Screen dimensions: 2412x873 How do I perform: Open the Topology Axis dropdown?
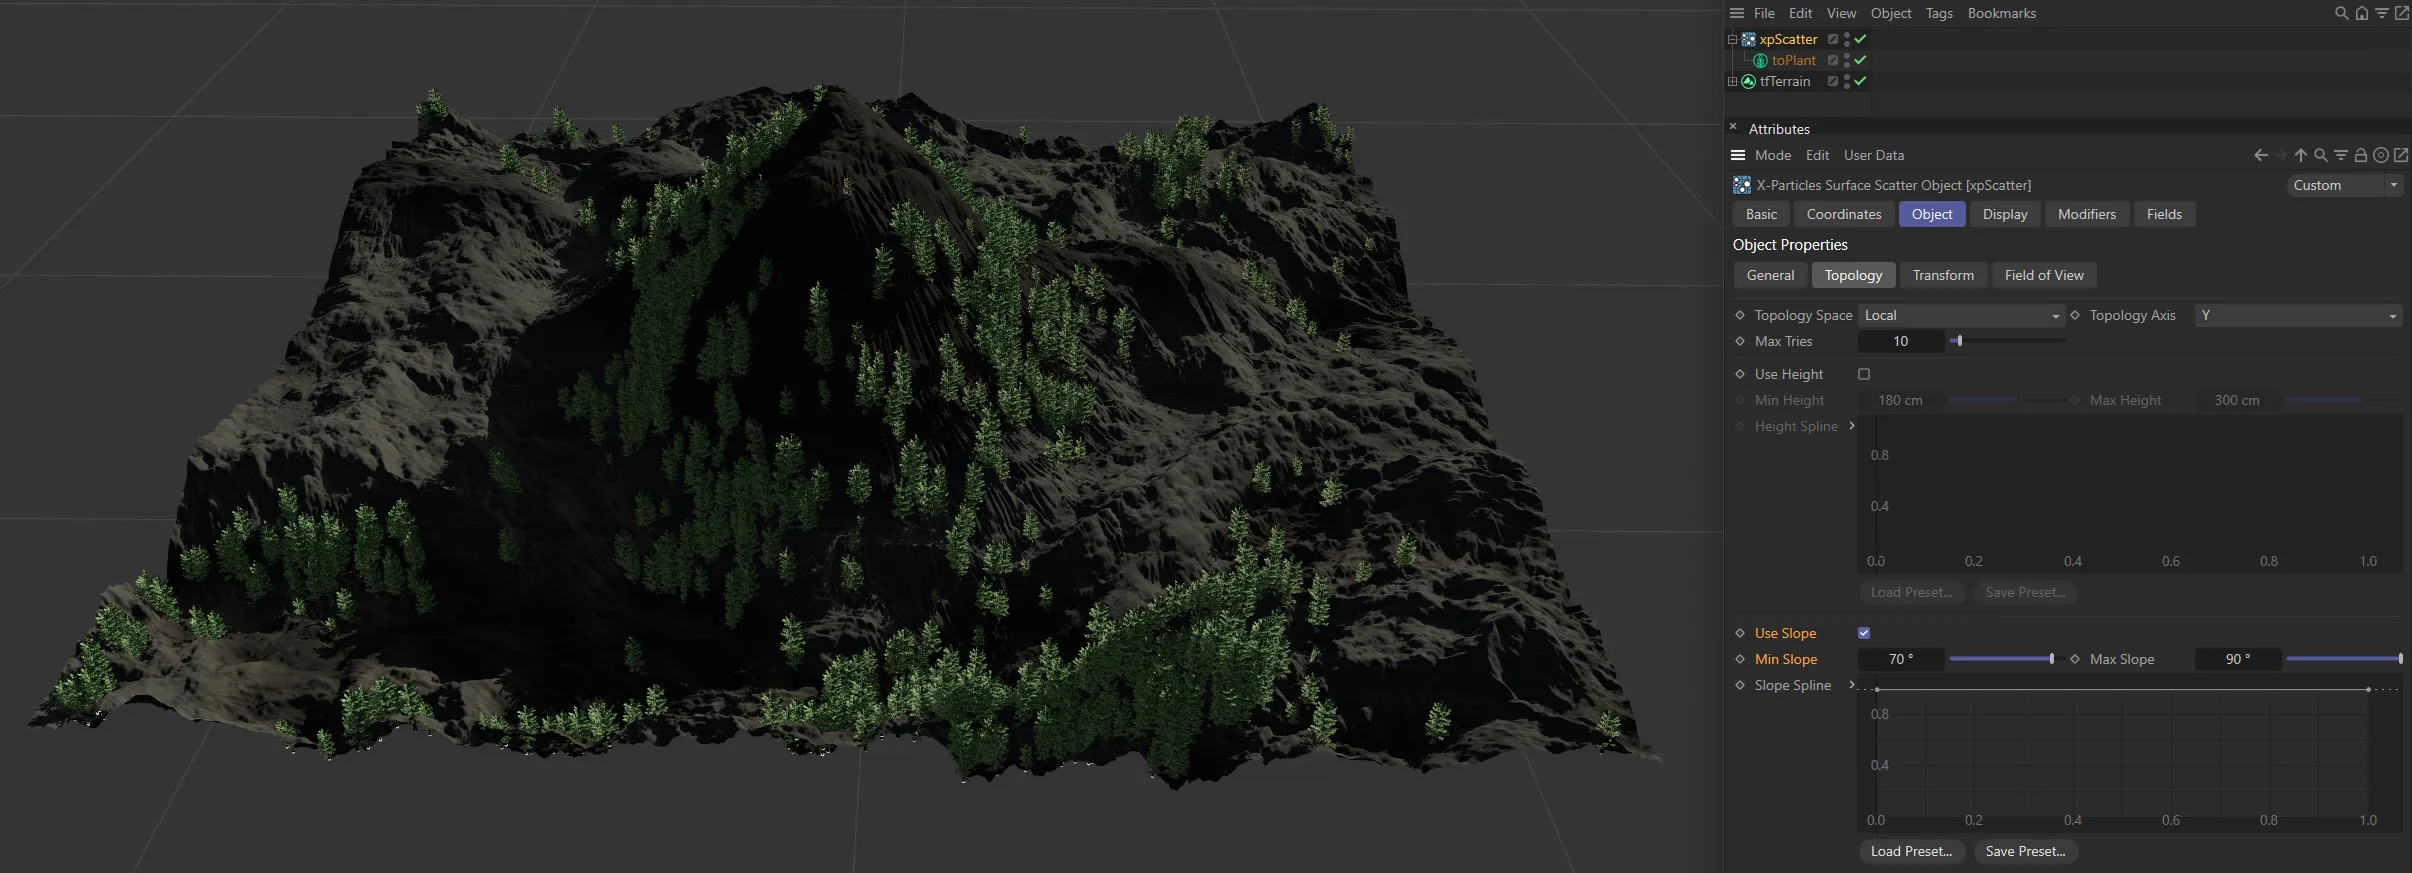click(2298, 315)
